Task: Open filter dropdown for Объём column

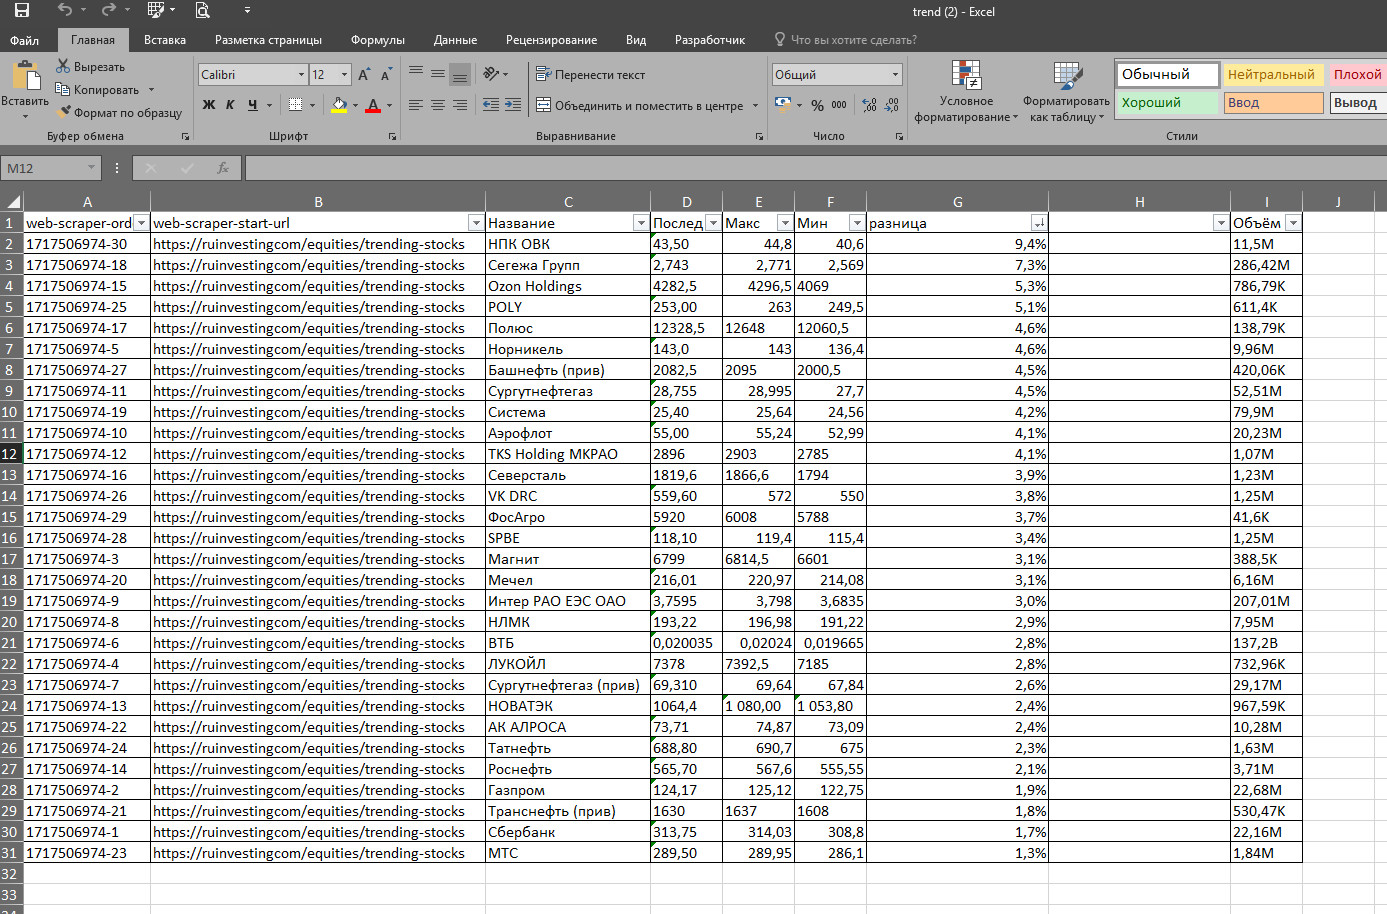Action: tap(1293, 223)
